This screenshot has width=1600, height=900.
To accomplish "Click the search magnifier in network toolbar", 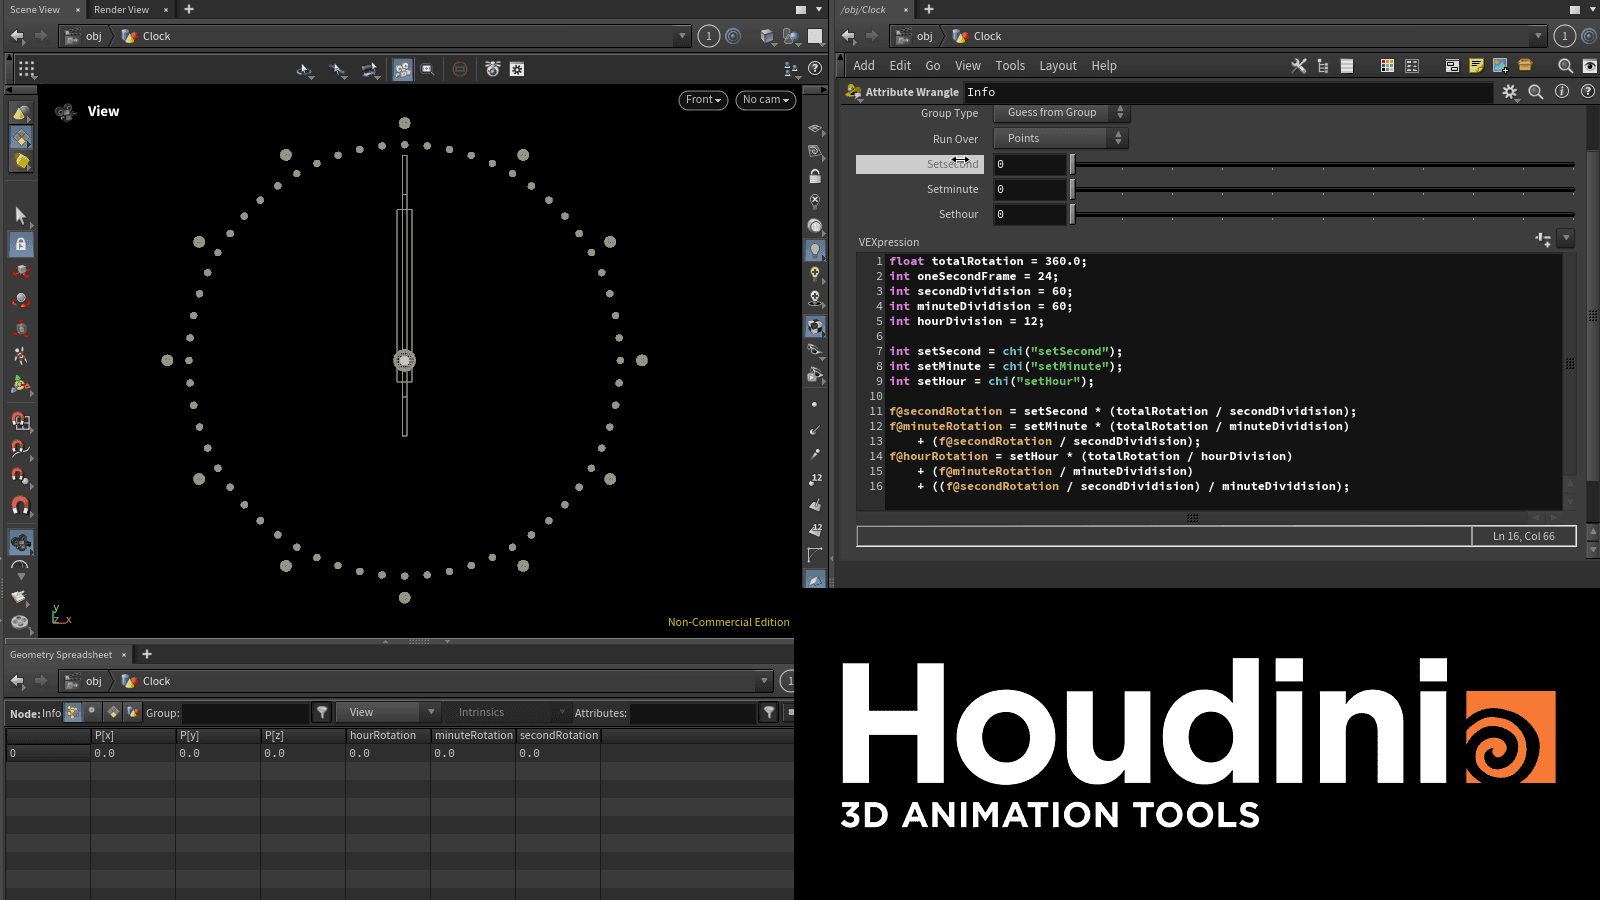I will tap(1565, 66).
